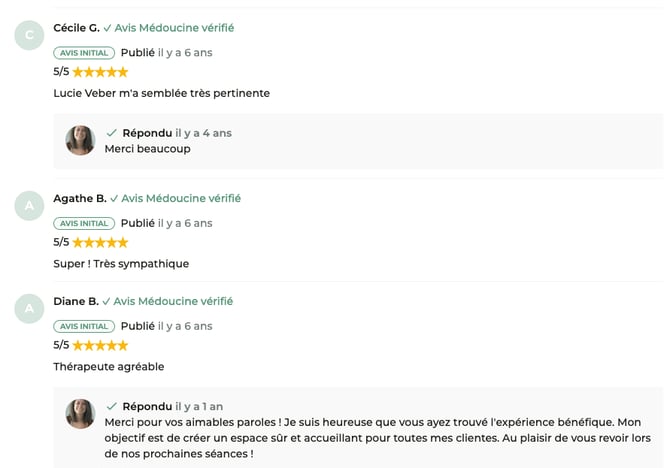Click therapist photo on last long reply
This screenshot has height=468, width=670.
80,414
